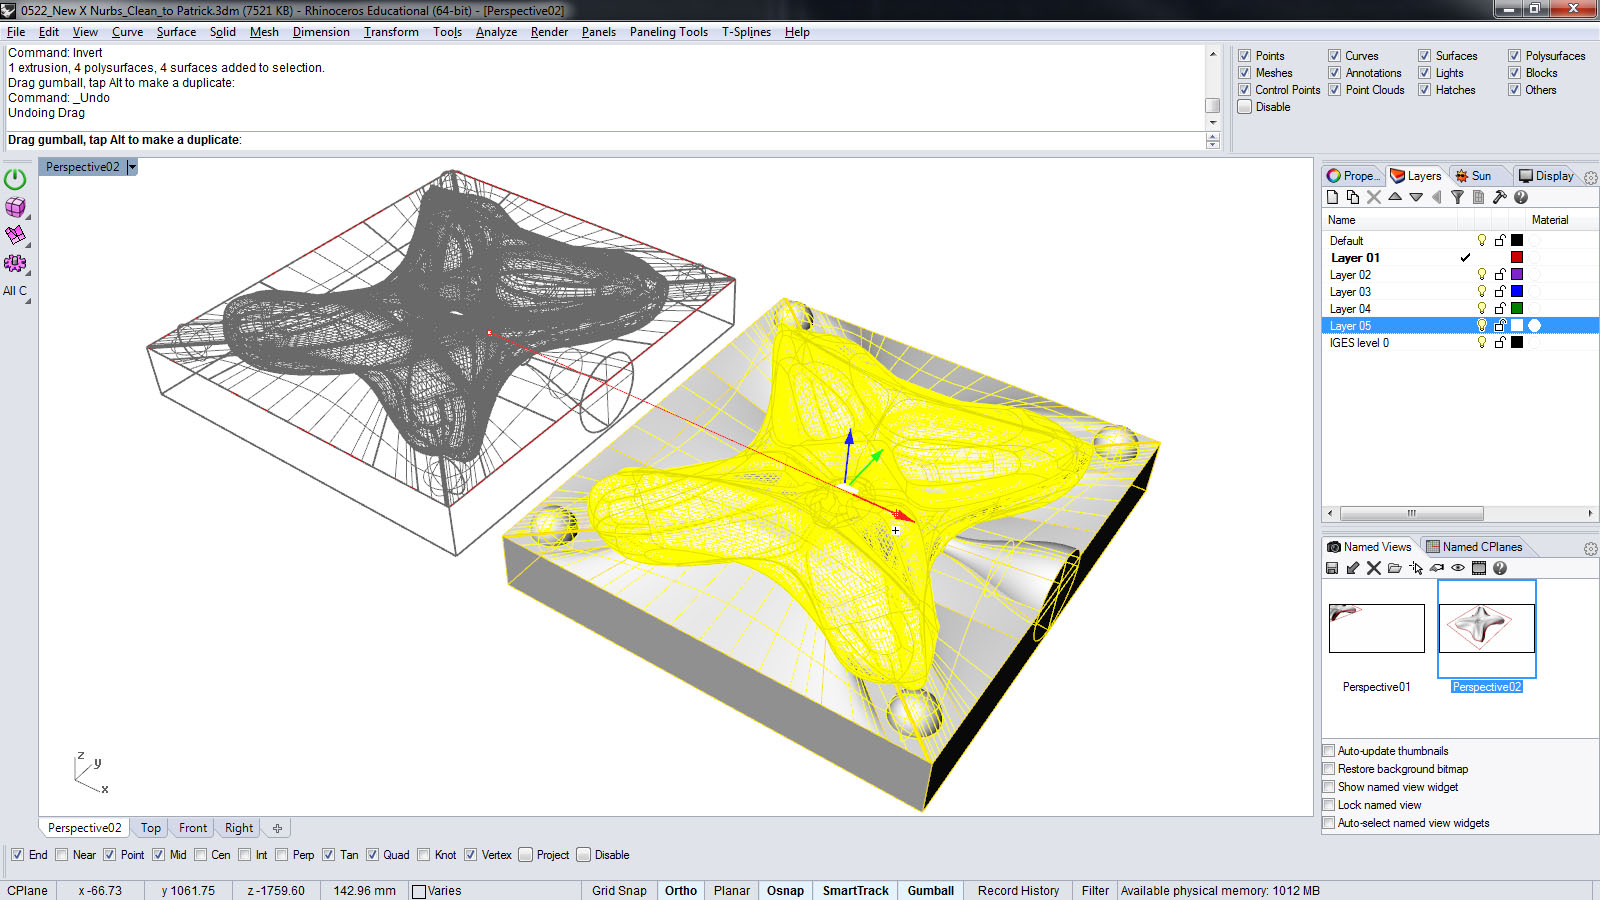Click the new sublayer icon in Layers
1600x900 pixels.
(x=1353, y=197)
